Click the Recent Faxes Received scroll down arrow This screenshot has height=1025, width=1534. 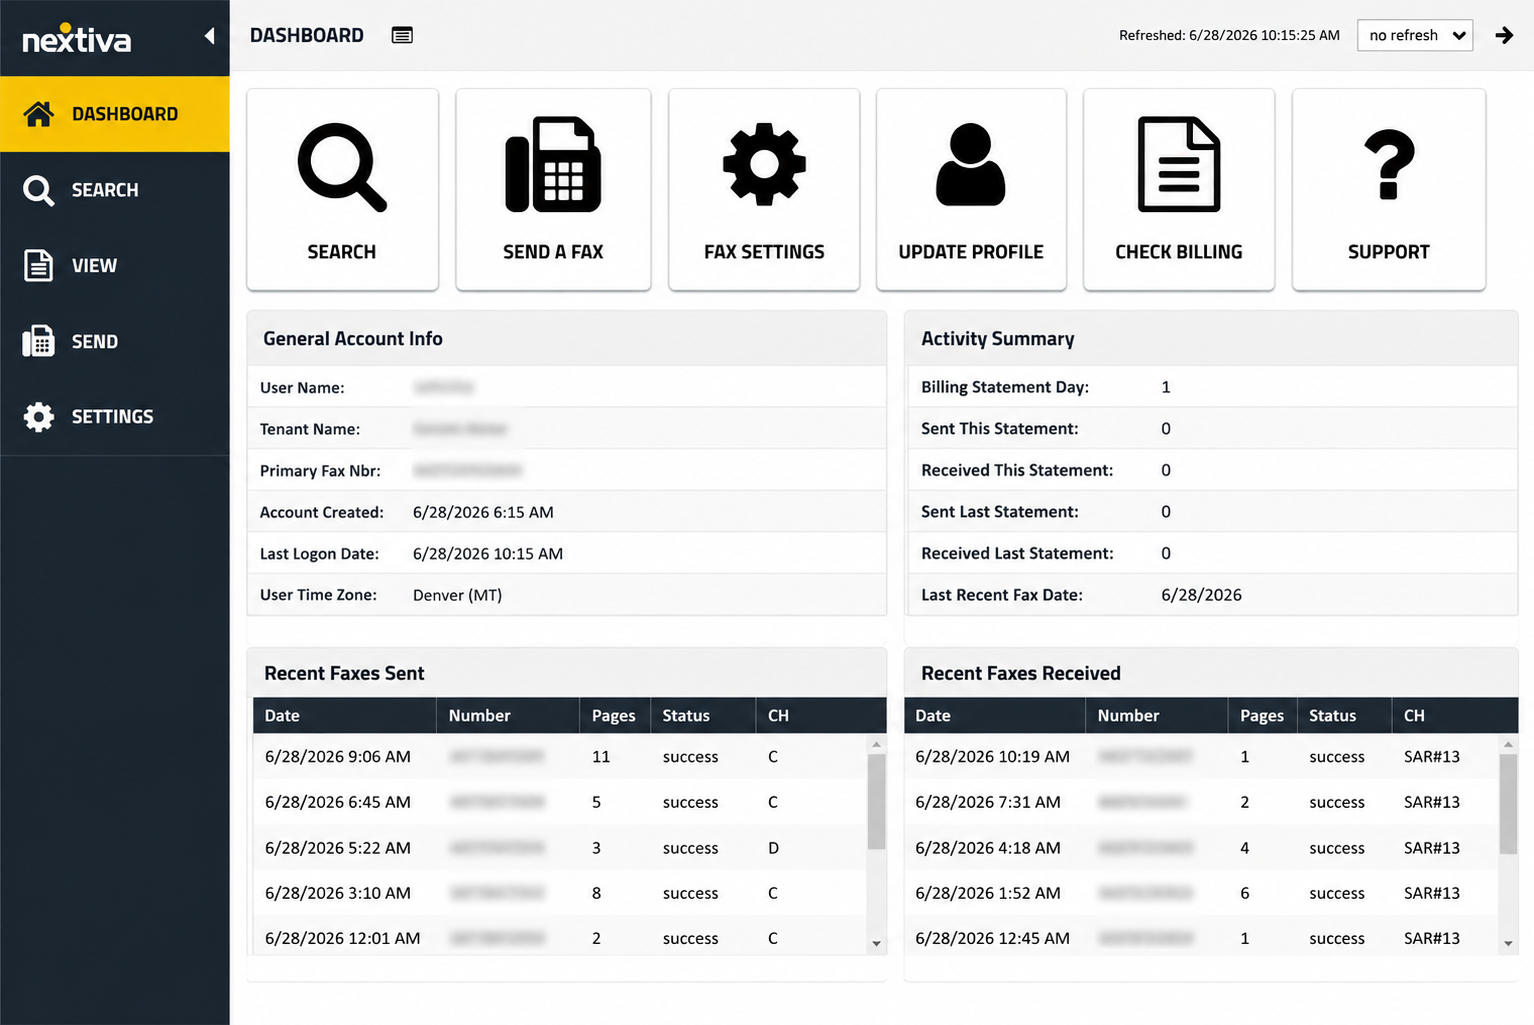tap(1509, 944)
